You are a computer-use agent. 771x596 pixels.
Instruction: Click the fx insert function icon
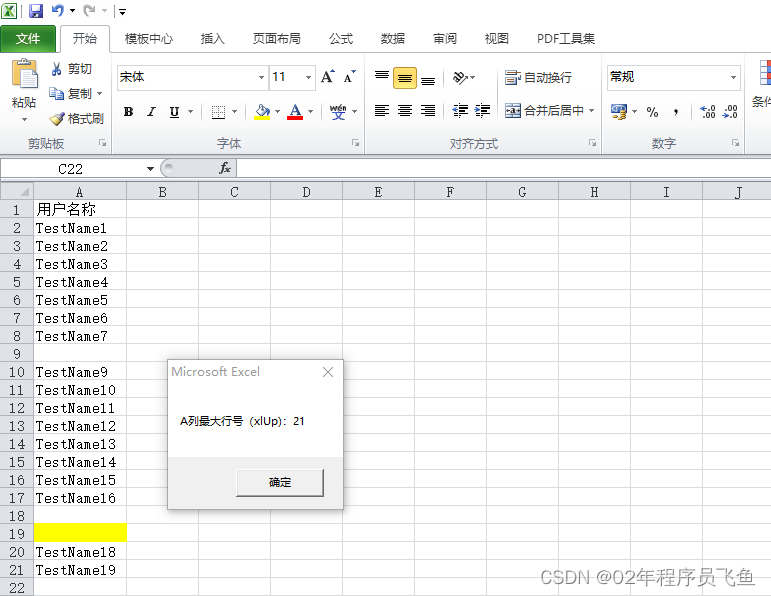tap(225, 169)
